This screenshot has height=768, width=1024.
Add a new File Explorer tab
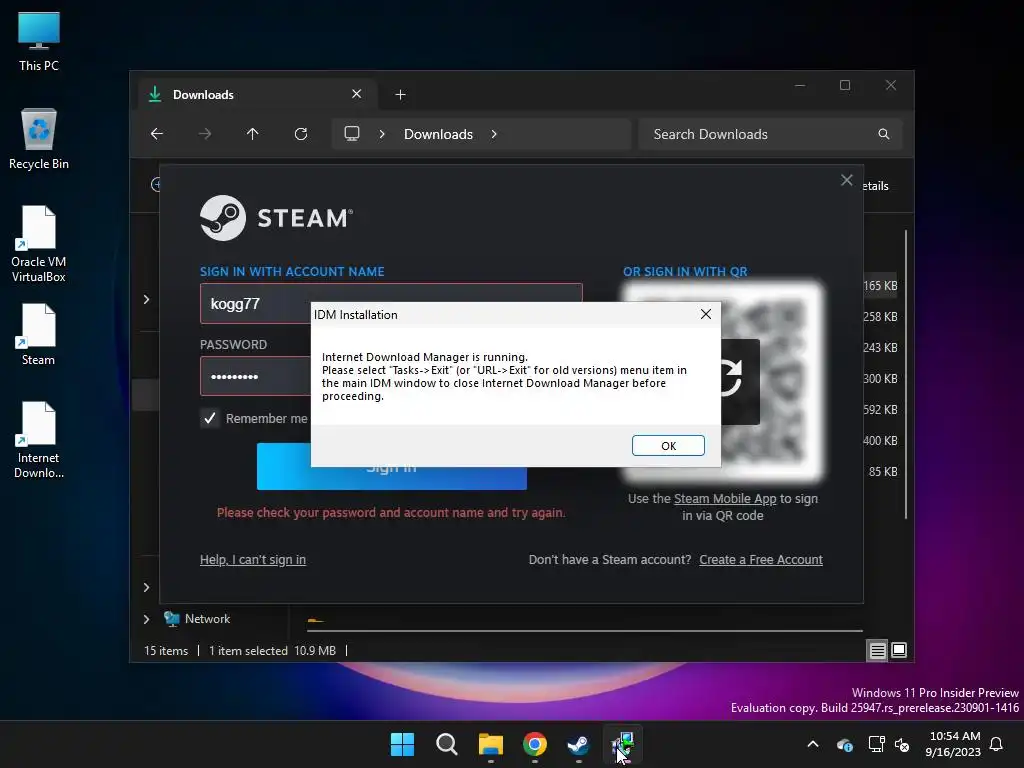pos(400,95)
